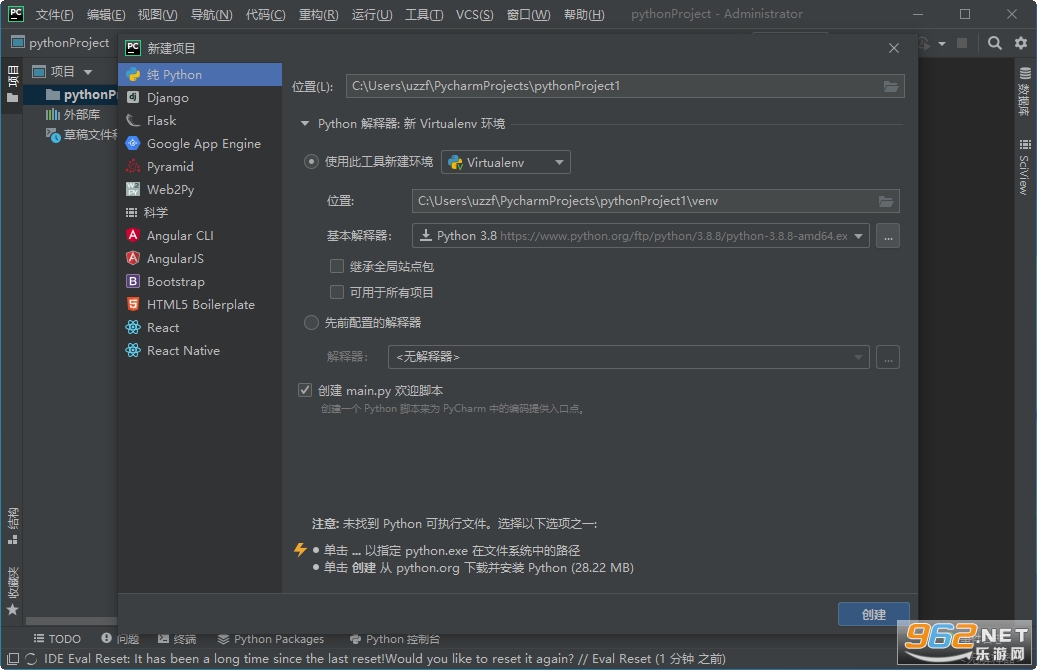
Task: Click the project 位置(L) path field
Action: coord(625,86)
